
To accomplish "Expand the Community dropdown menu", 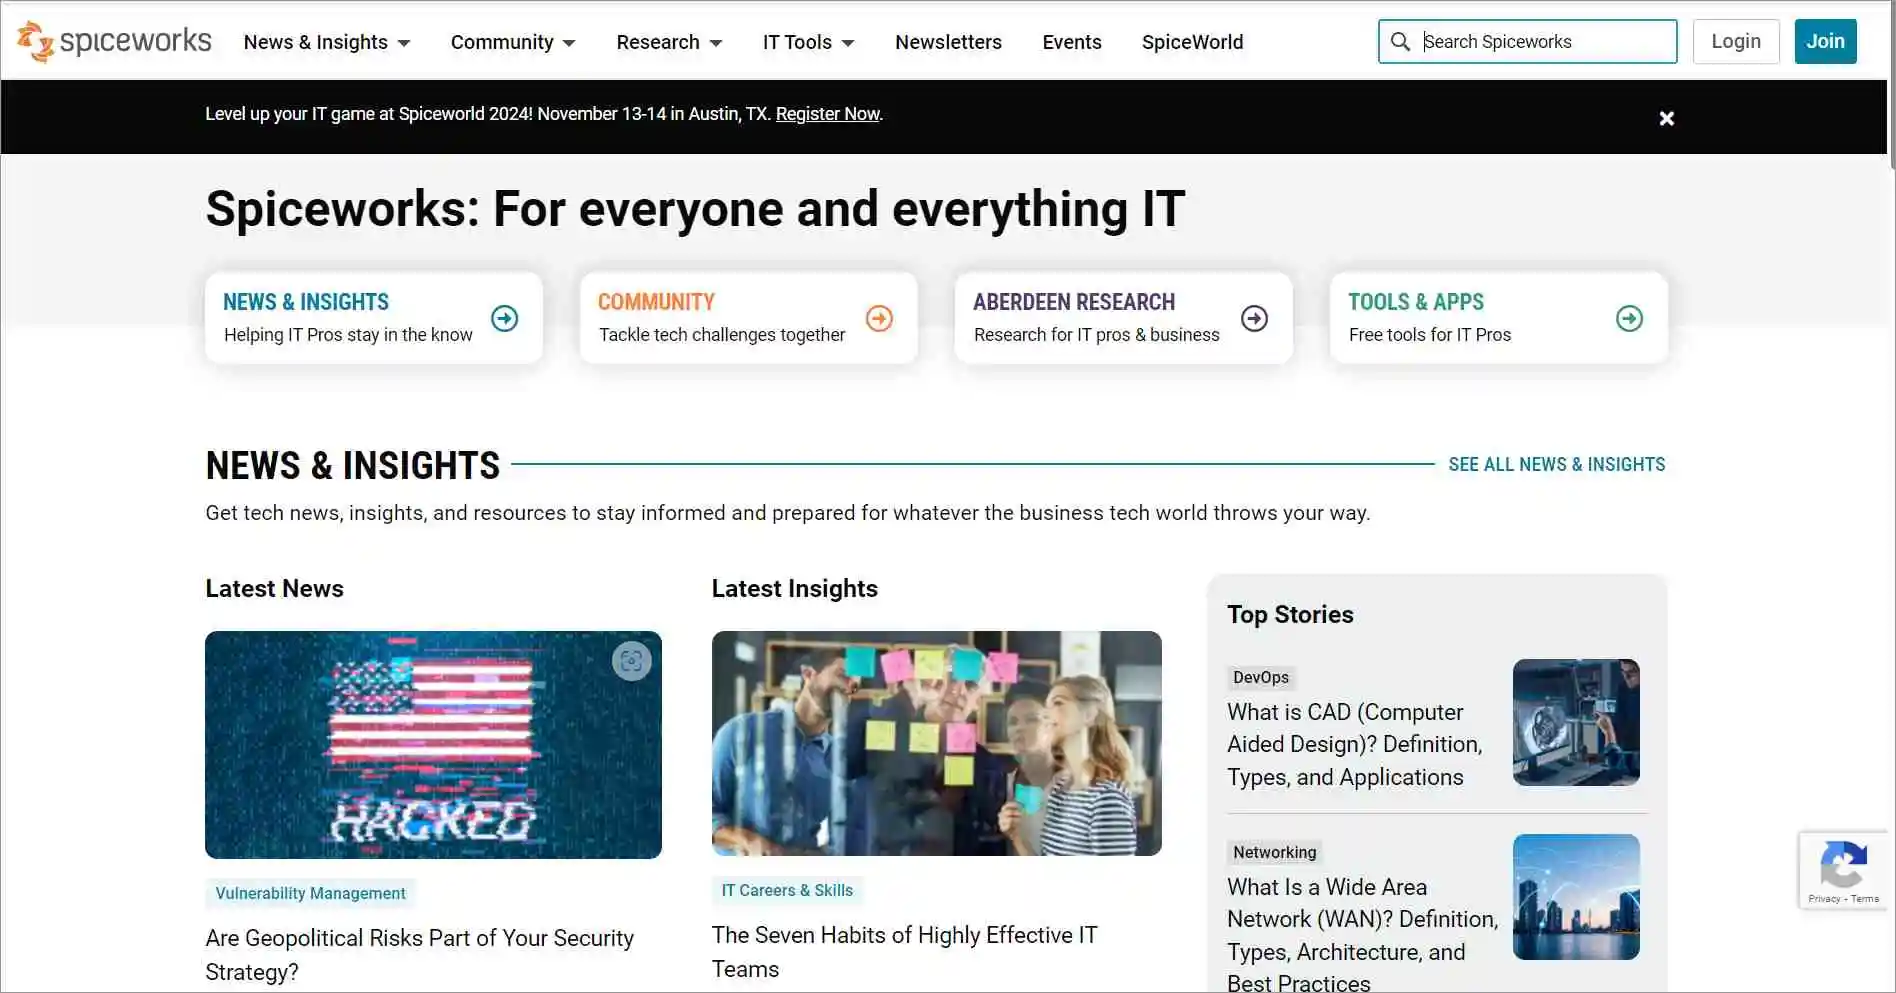I will coord(513,42).
